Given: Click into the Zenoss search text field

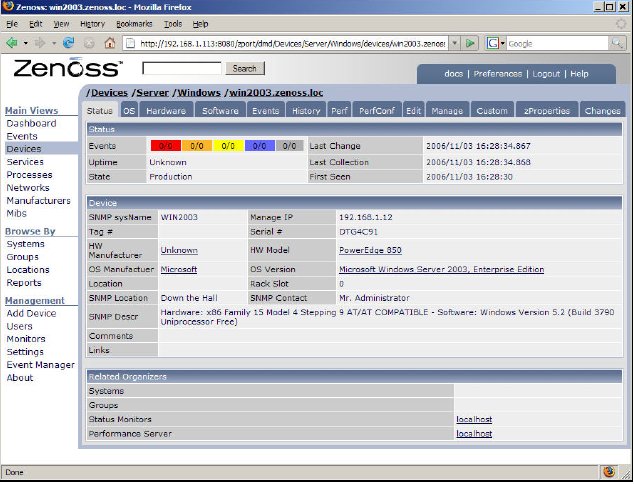Looking at the screenshot, I should 182,68.
